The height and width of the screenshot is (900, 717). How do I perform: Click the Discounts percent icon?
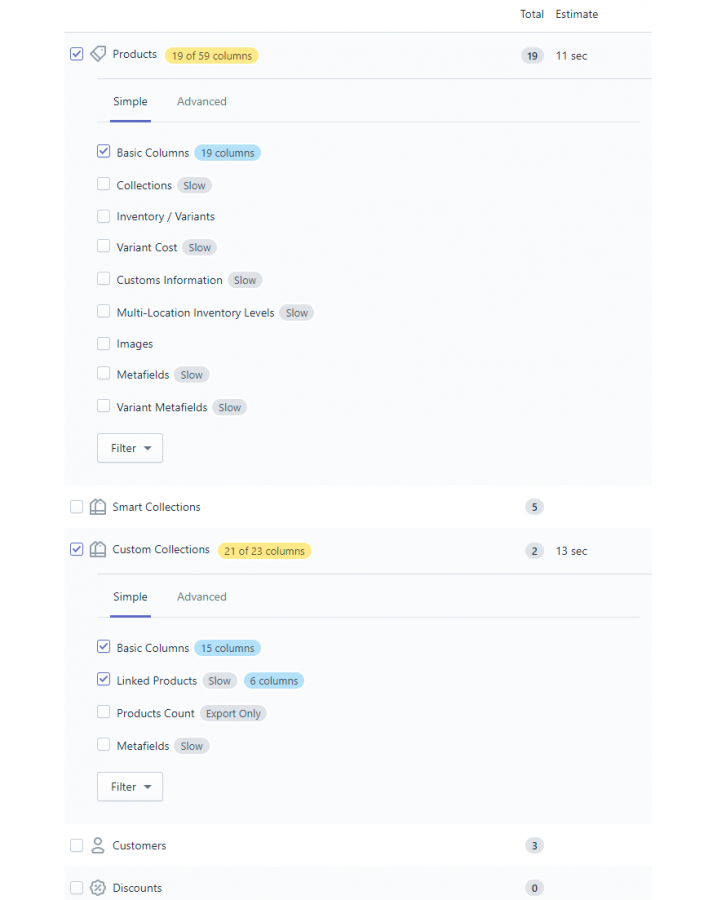click(x=98, y=888)
